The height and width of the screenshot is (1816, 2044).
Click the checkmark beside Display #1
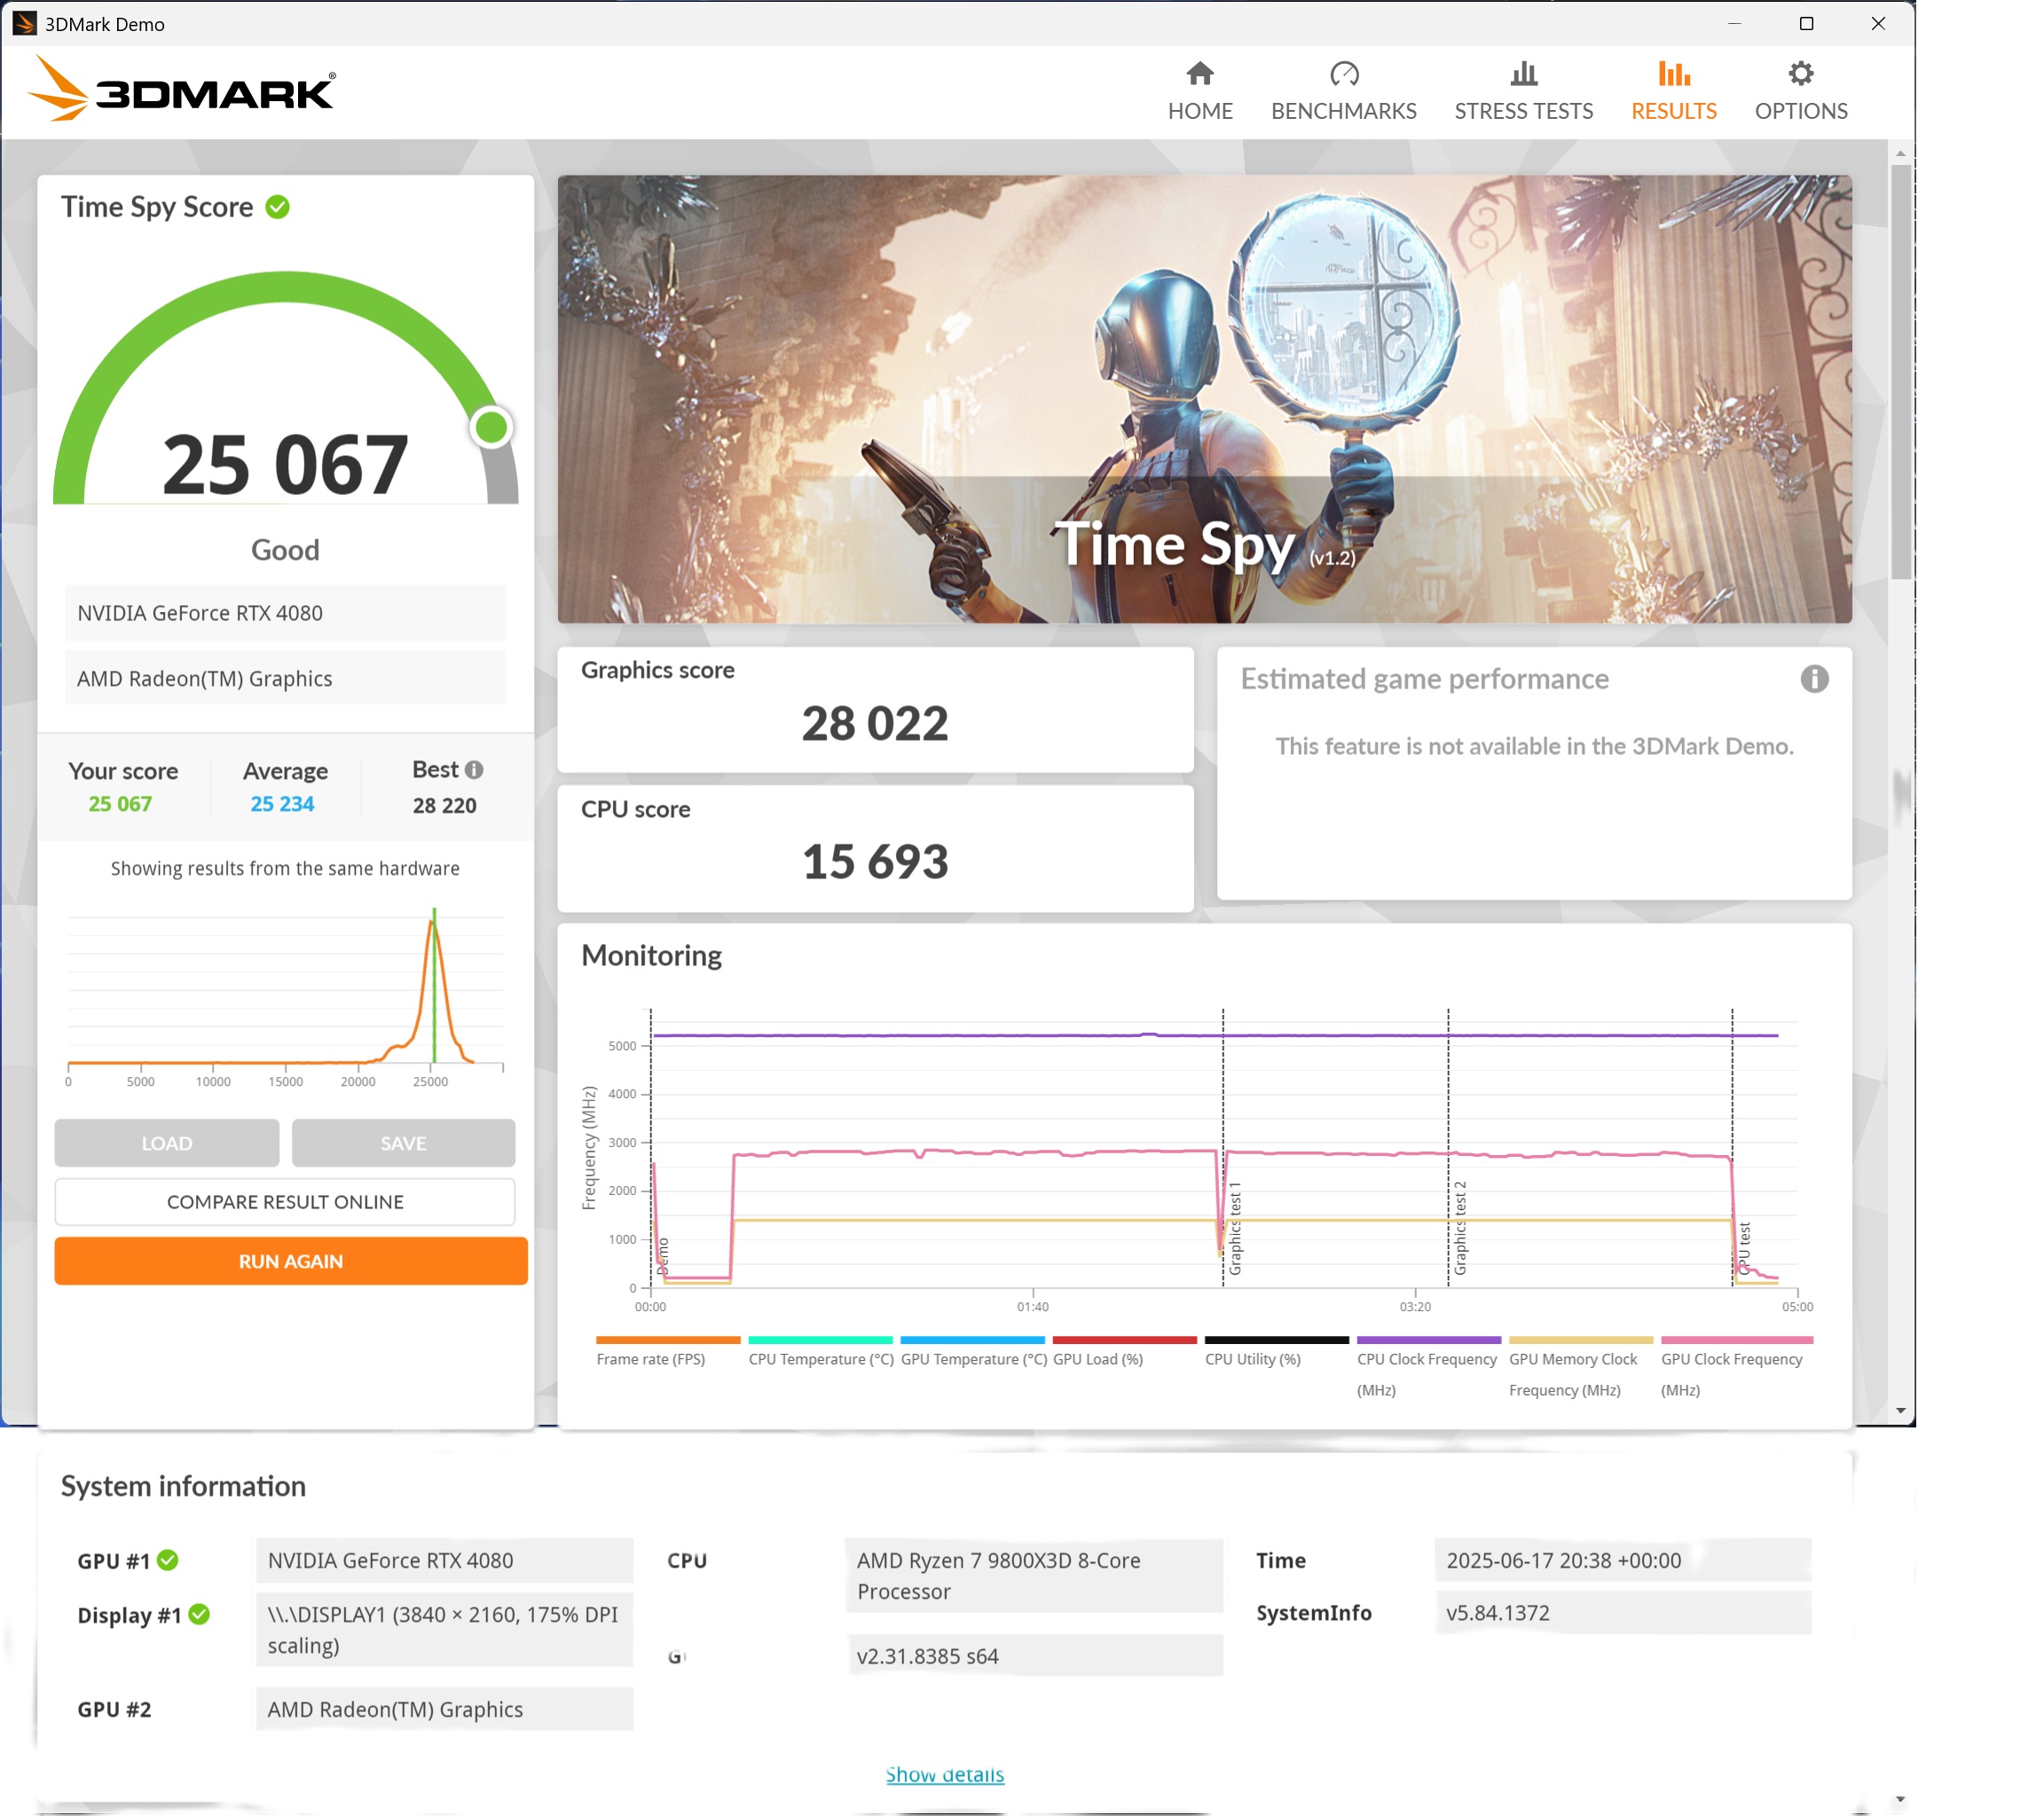pyautogui.click(x=199, y=1614)
